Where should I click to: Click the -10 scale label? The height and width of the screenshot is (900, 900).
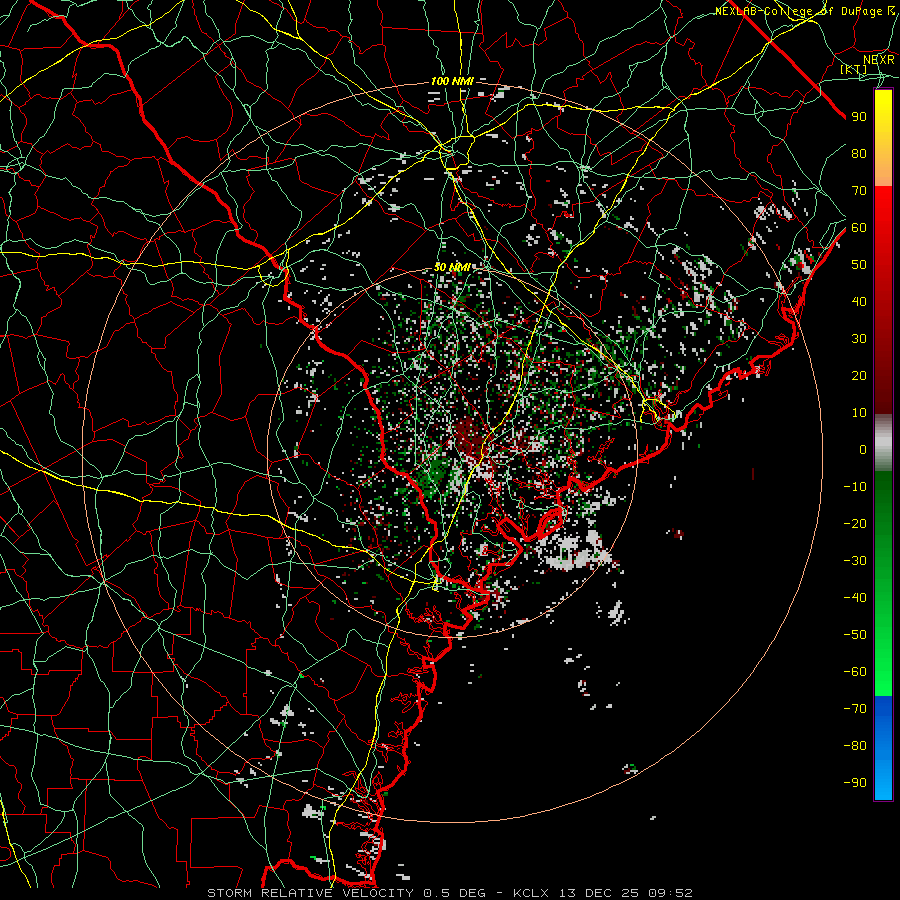pos(855,487)
